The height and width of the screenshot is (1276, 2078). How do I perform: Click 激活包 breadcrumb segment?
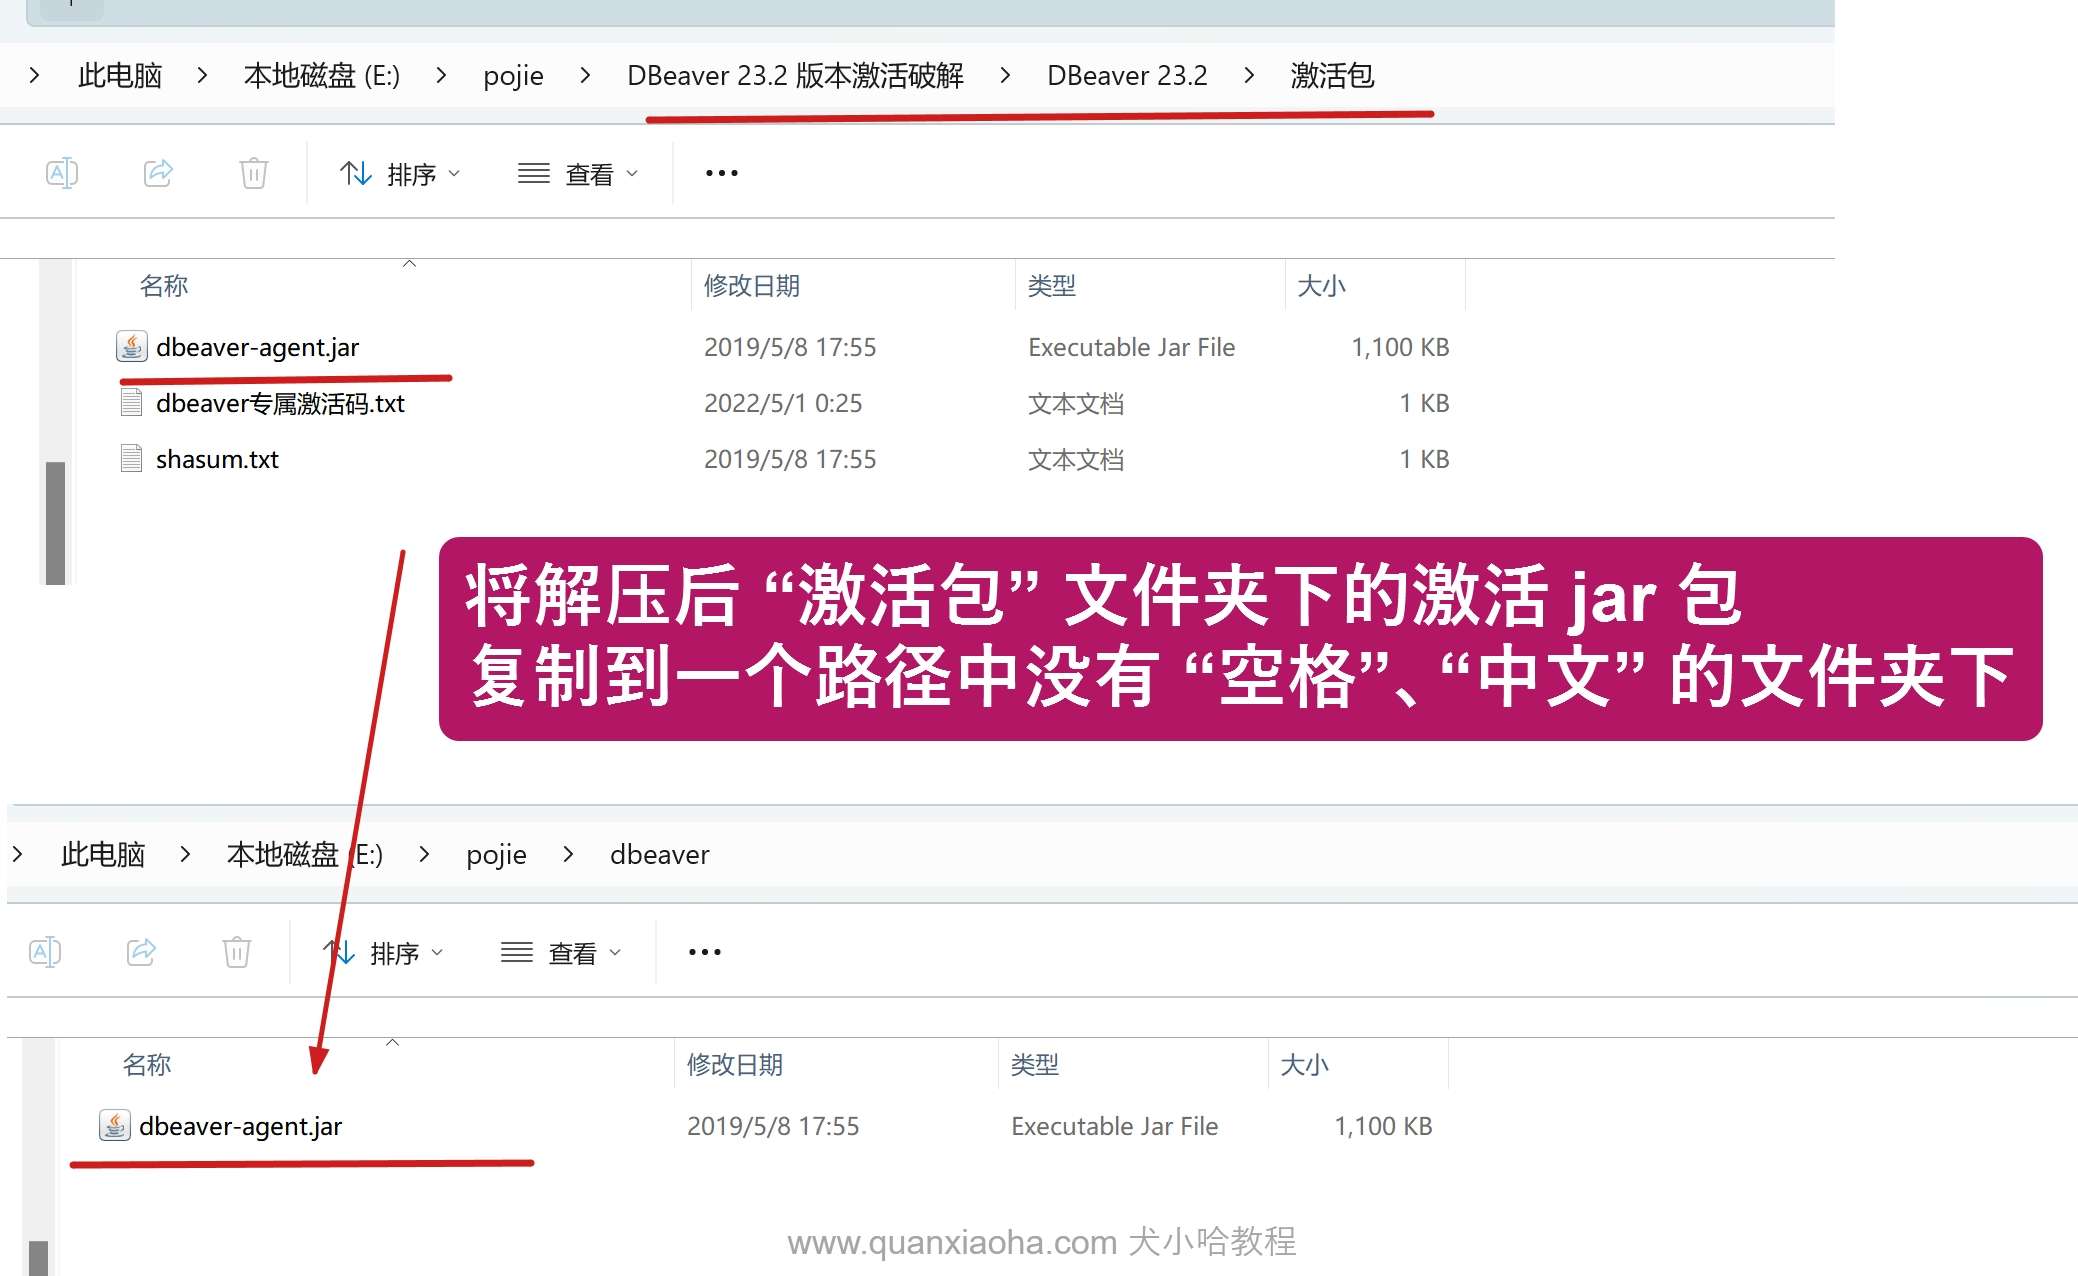[x=1332, y=75]
